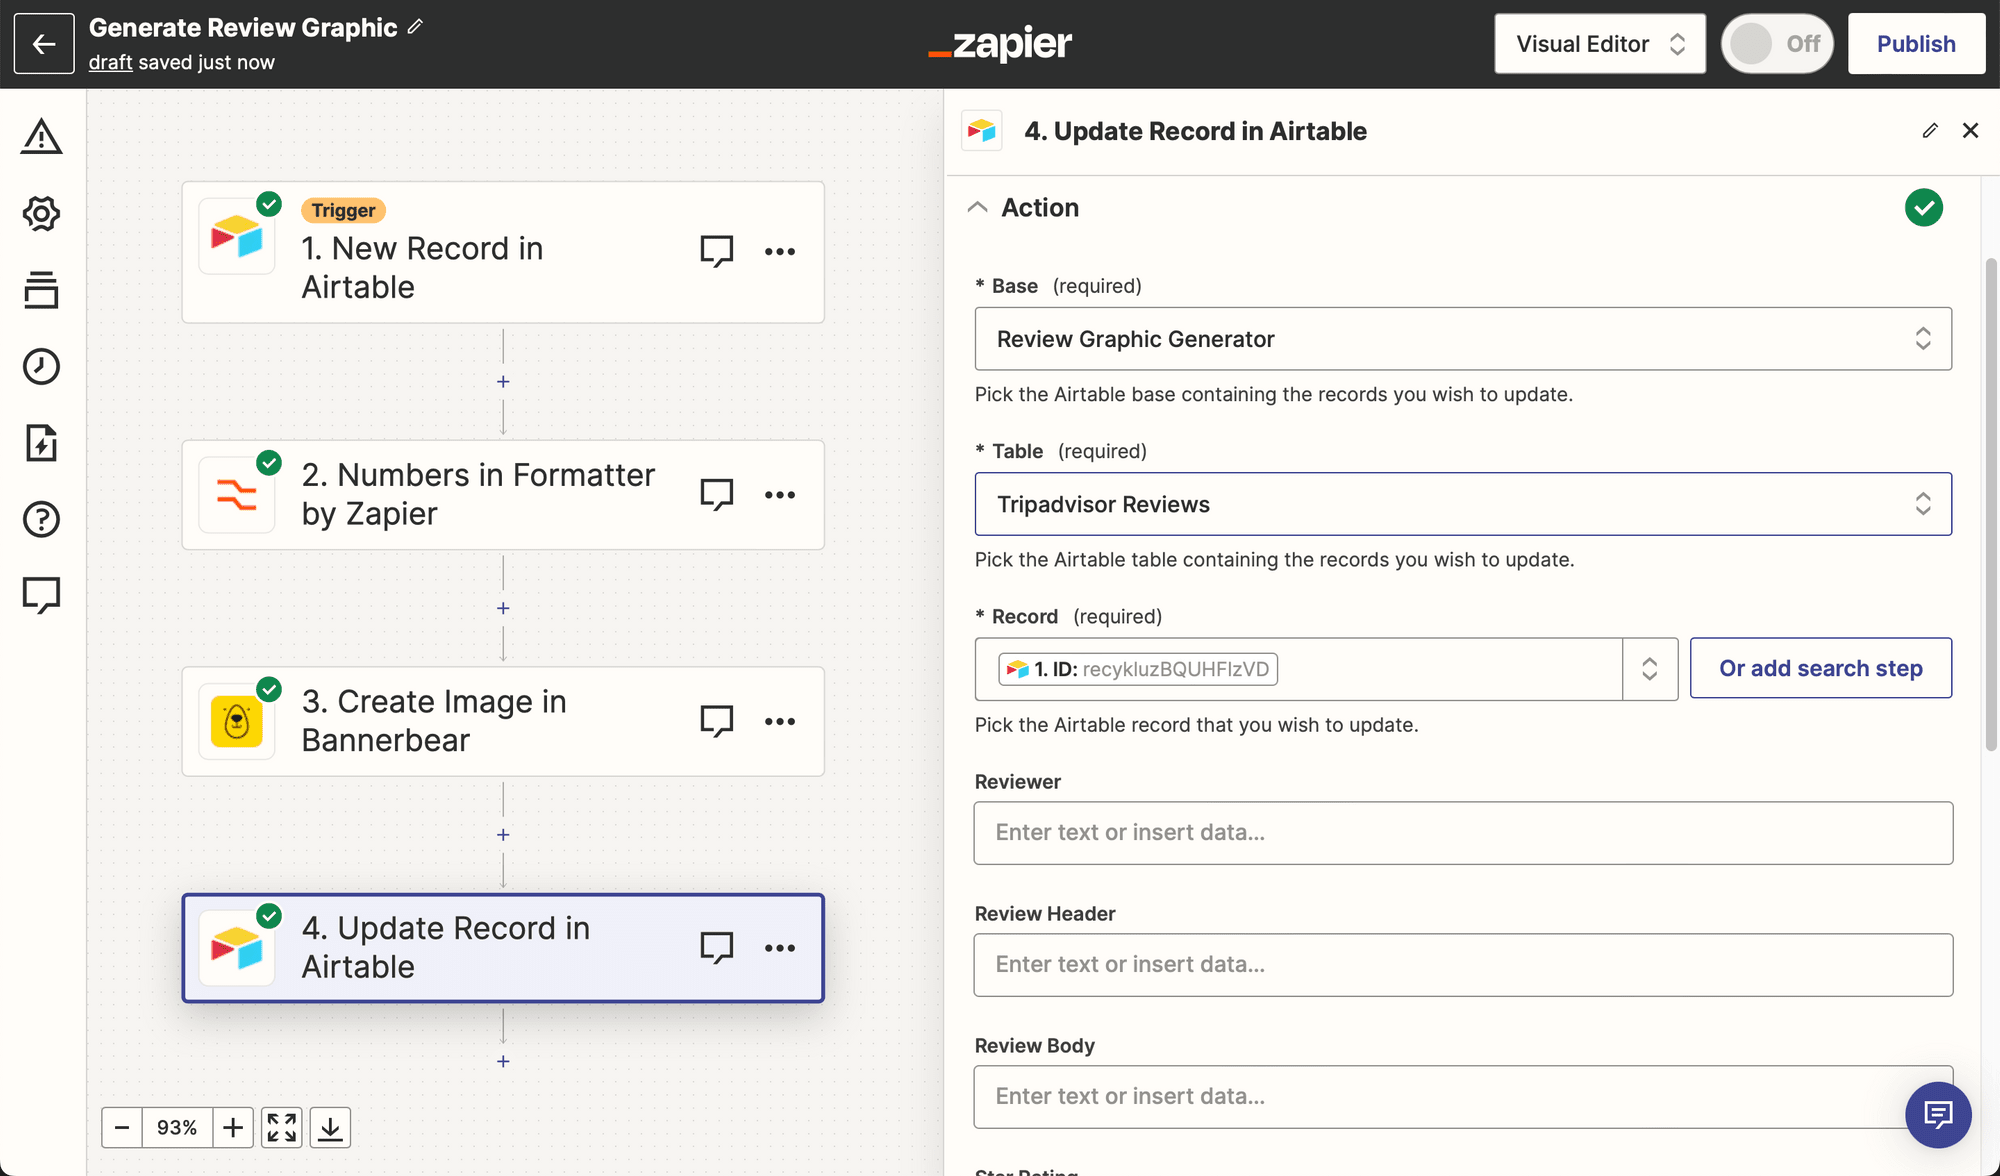Click the warning/alert icon in left sidebar
Image resolution: width=2000 pixels, height=1176 pixels.
39,137
